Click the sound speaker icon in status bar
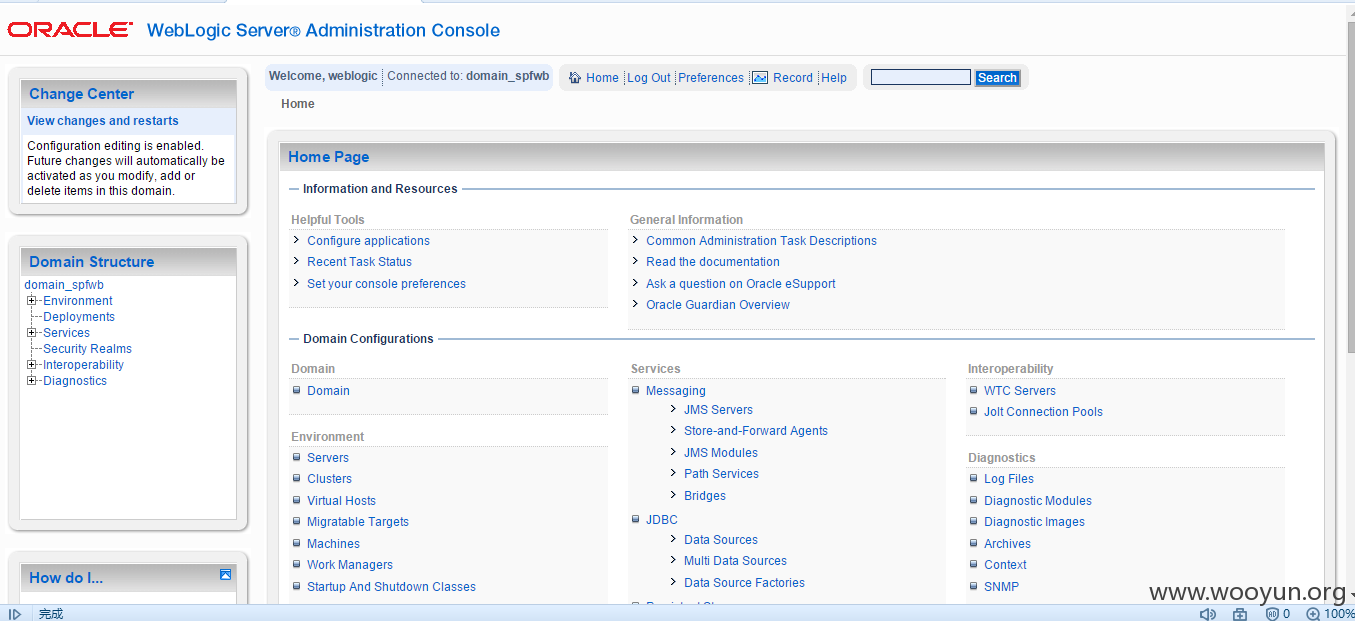 (1207, 614)
